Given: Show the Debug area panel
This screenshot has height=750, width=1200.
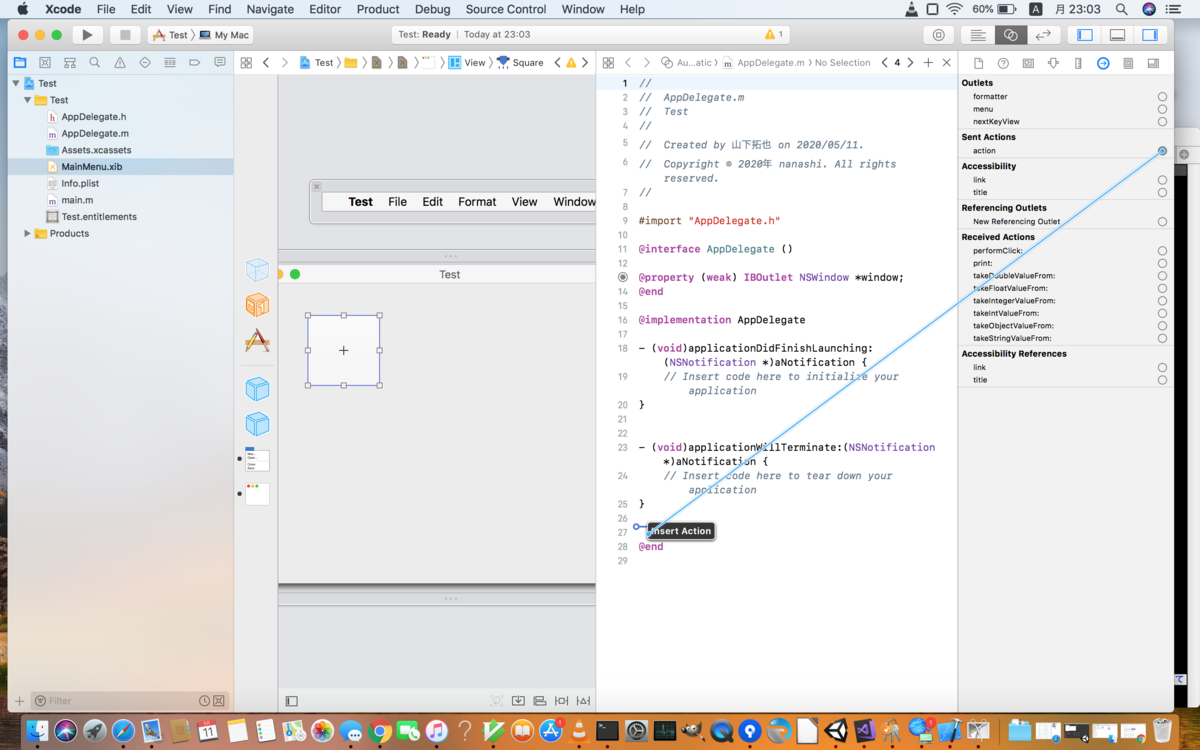Looking at the screenshot, I should (x=1118, y=35).
